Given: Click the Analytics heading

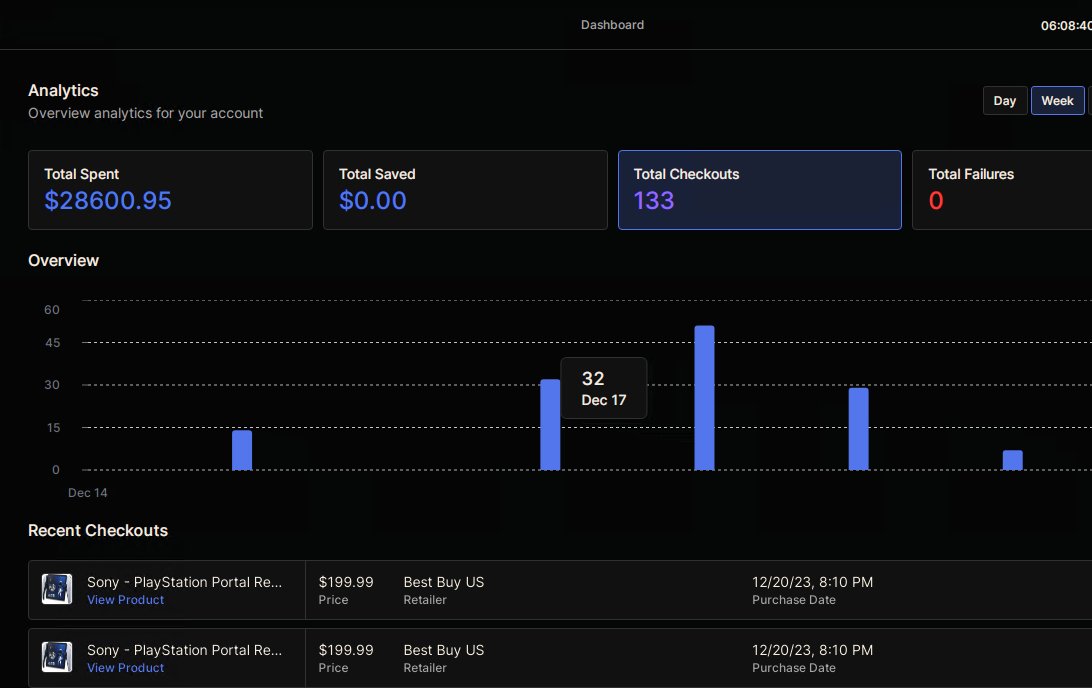Looking at the screenshot, I should click(x=63, y=91).
